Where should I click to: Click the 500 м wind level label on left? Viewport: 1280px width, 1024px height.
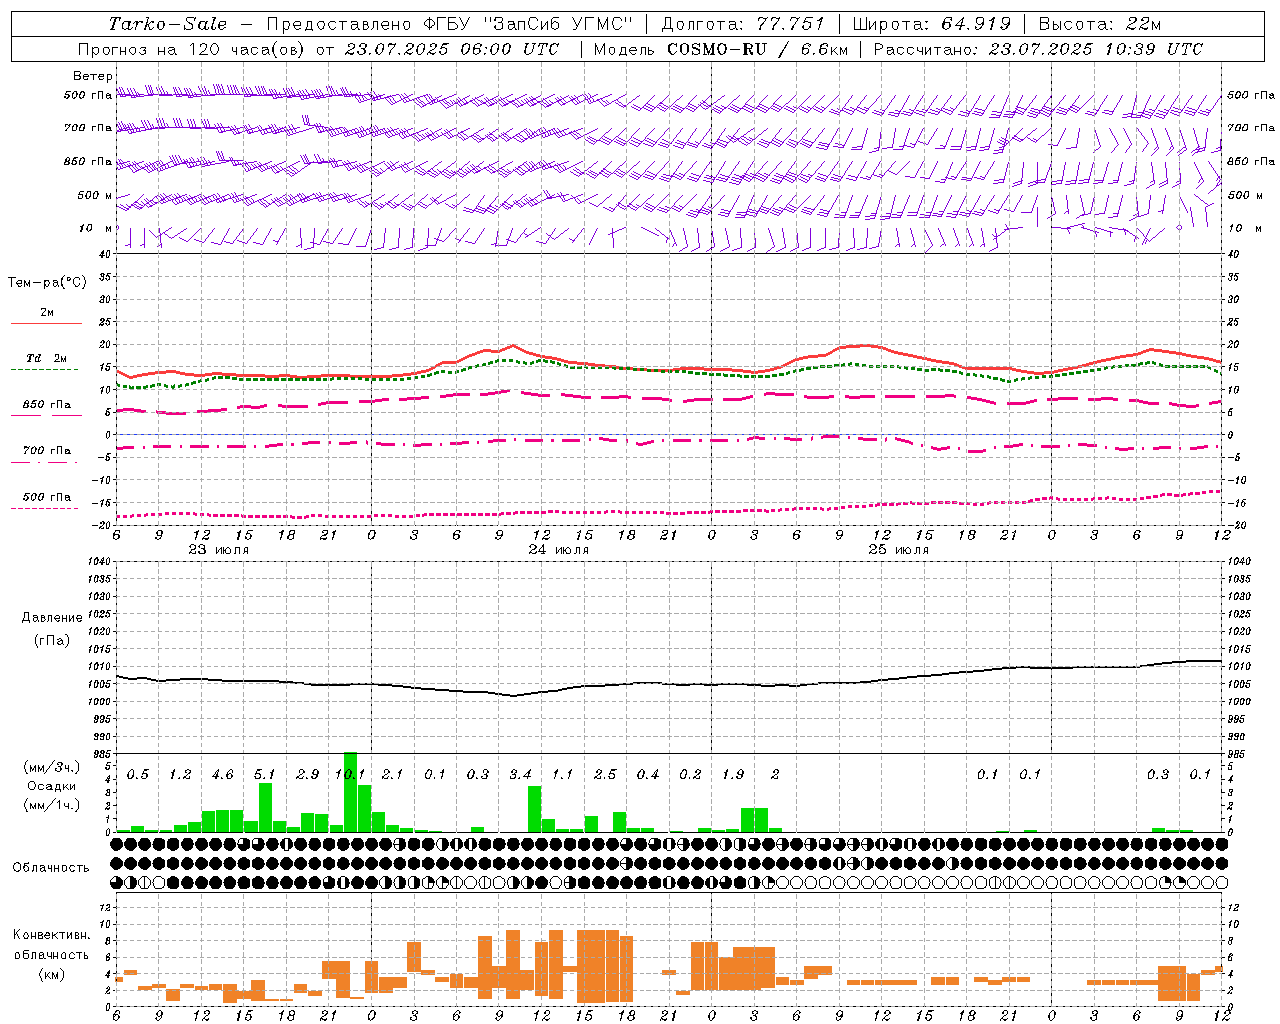pyautogui.click(x=95, y=195)
